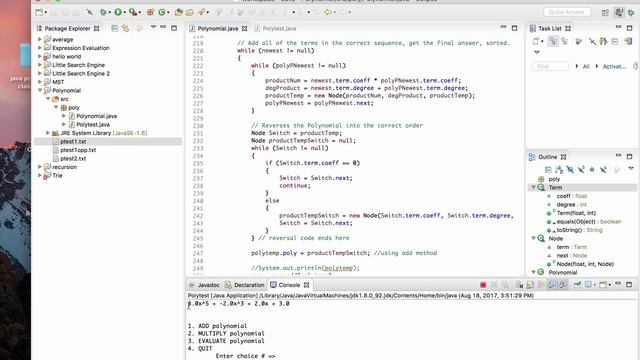Click the Open Type toolbar icon
The height and width of the screenshot is (360, 640).
(178, 12)
